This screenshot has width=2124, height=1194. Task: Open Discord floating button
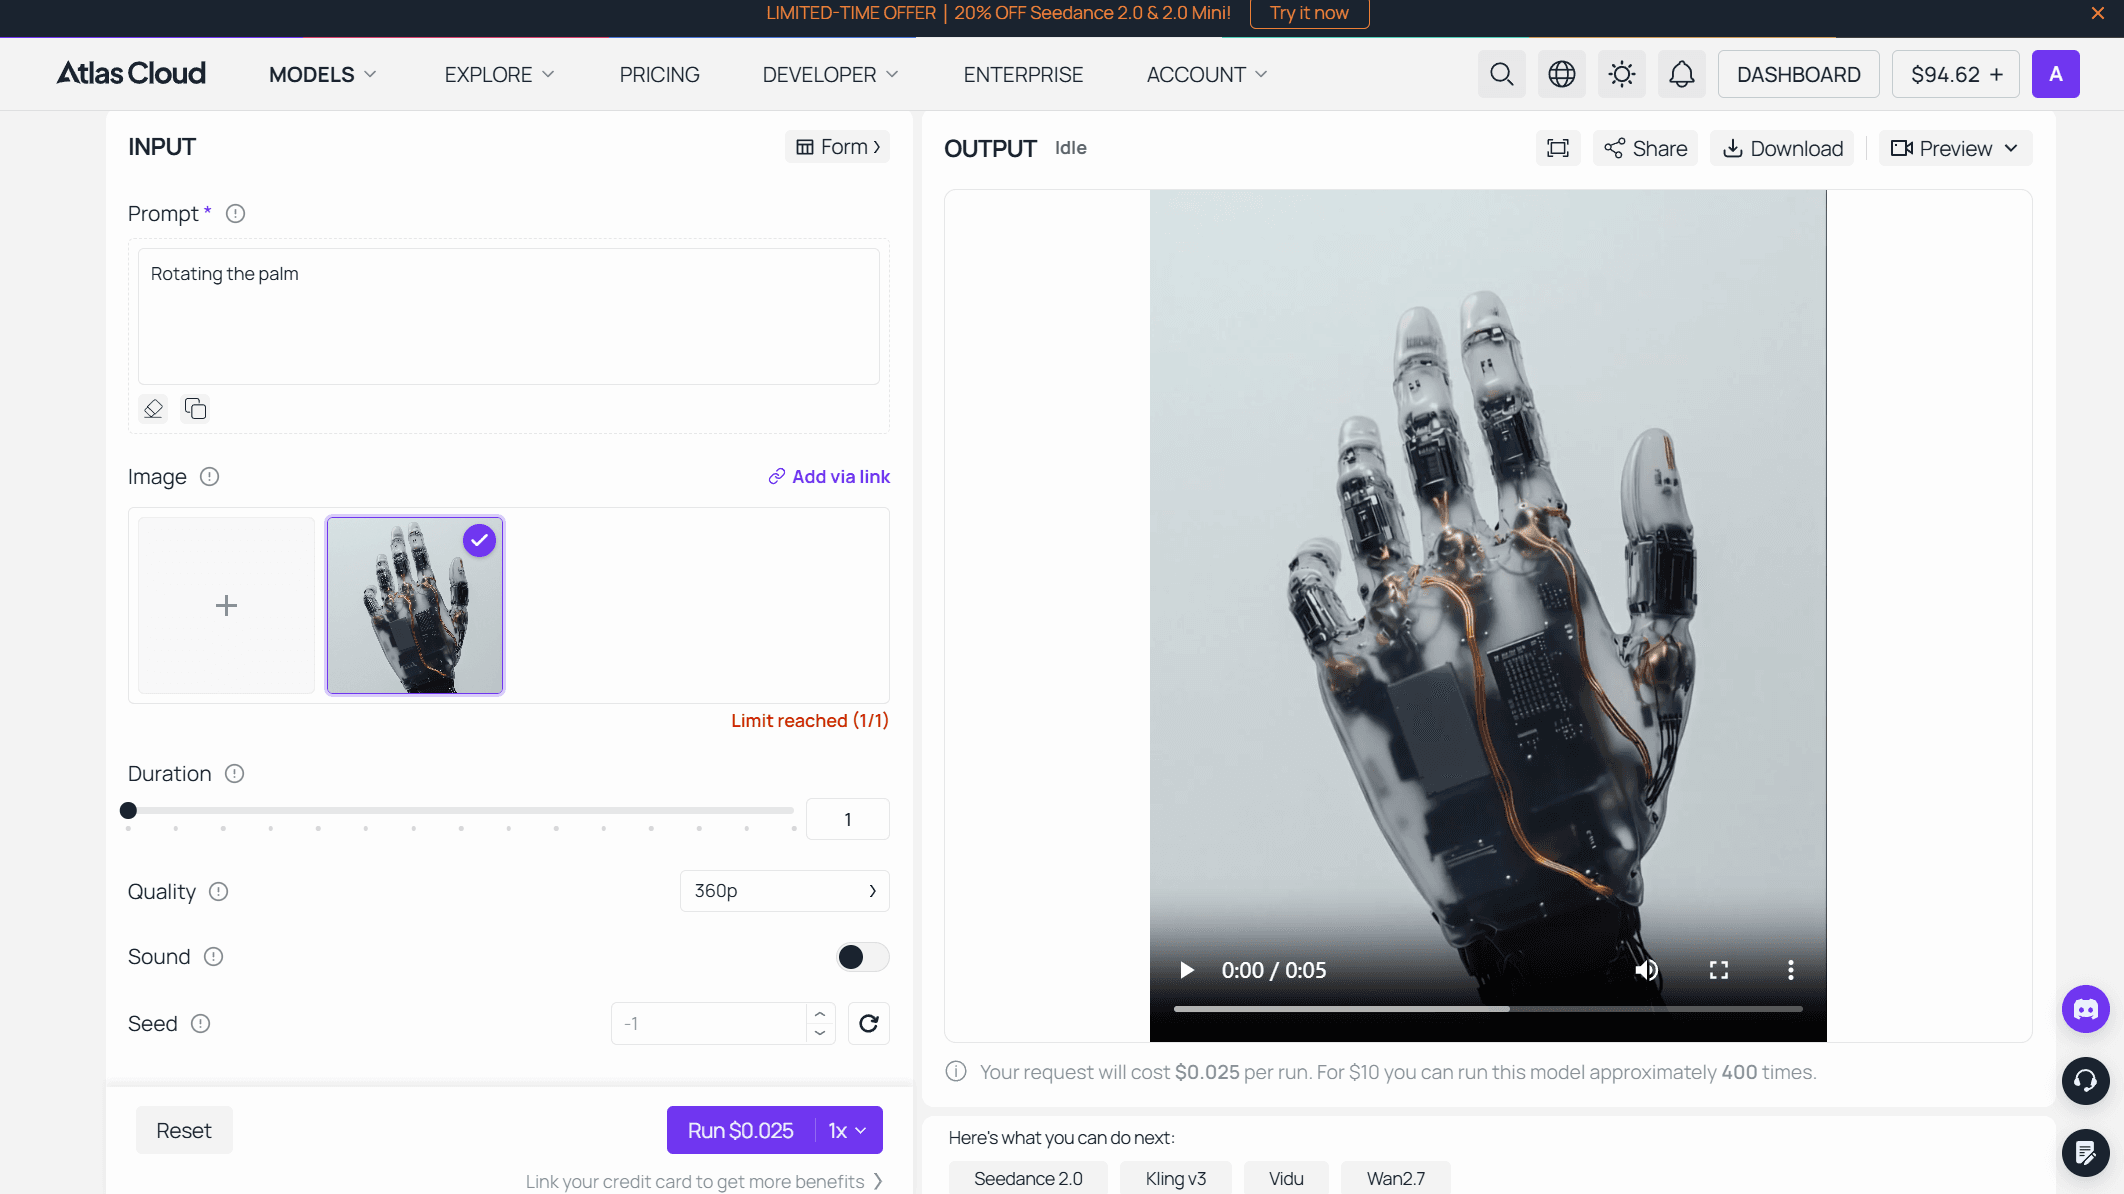(x=2085, y=1009)
